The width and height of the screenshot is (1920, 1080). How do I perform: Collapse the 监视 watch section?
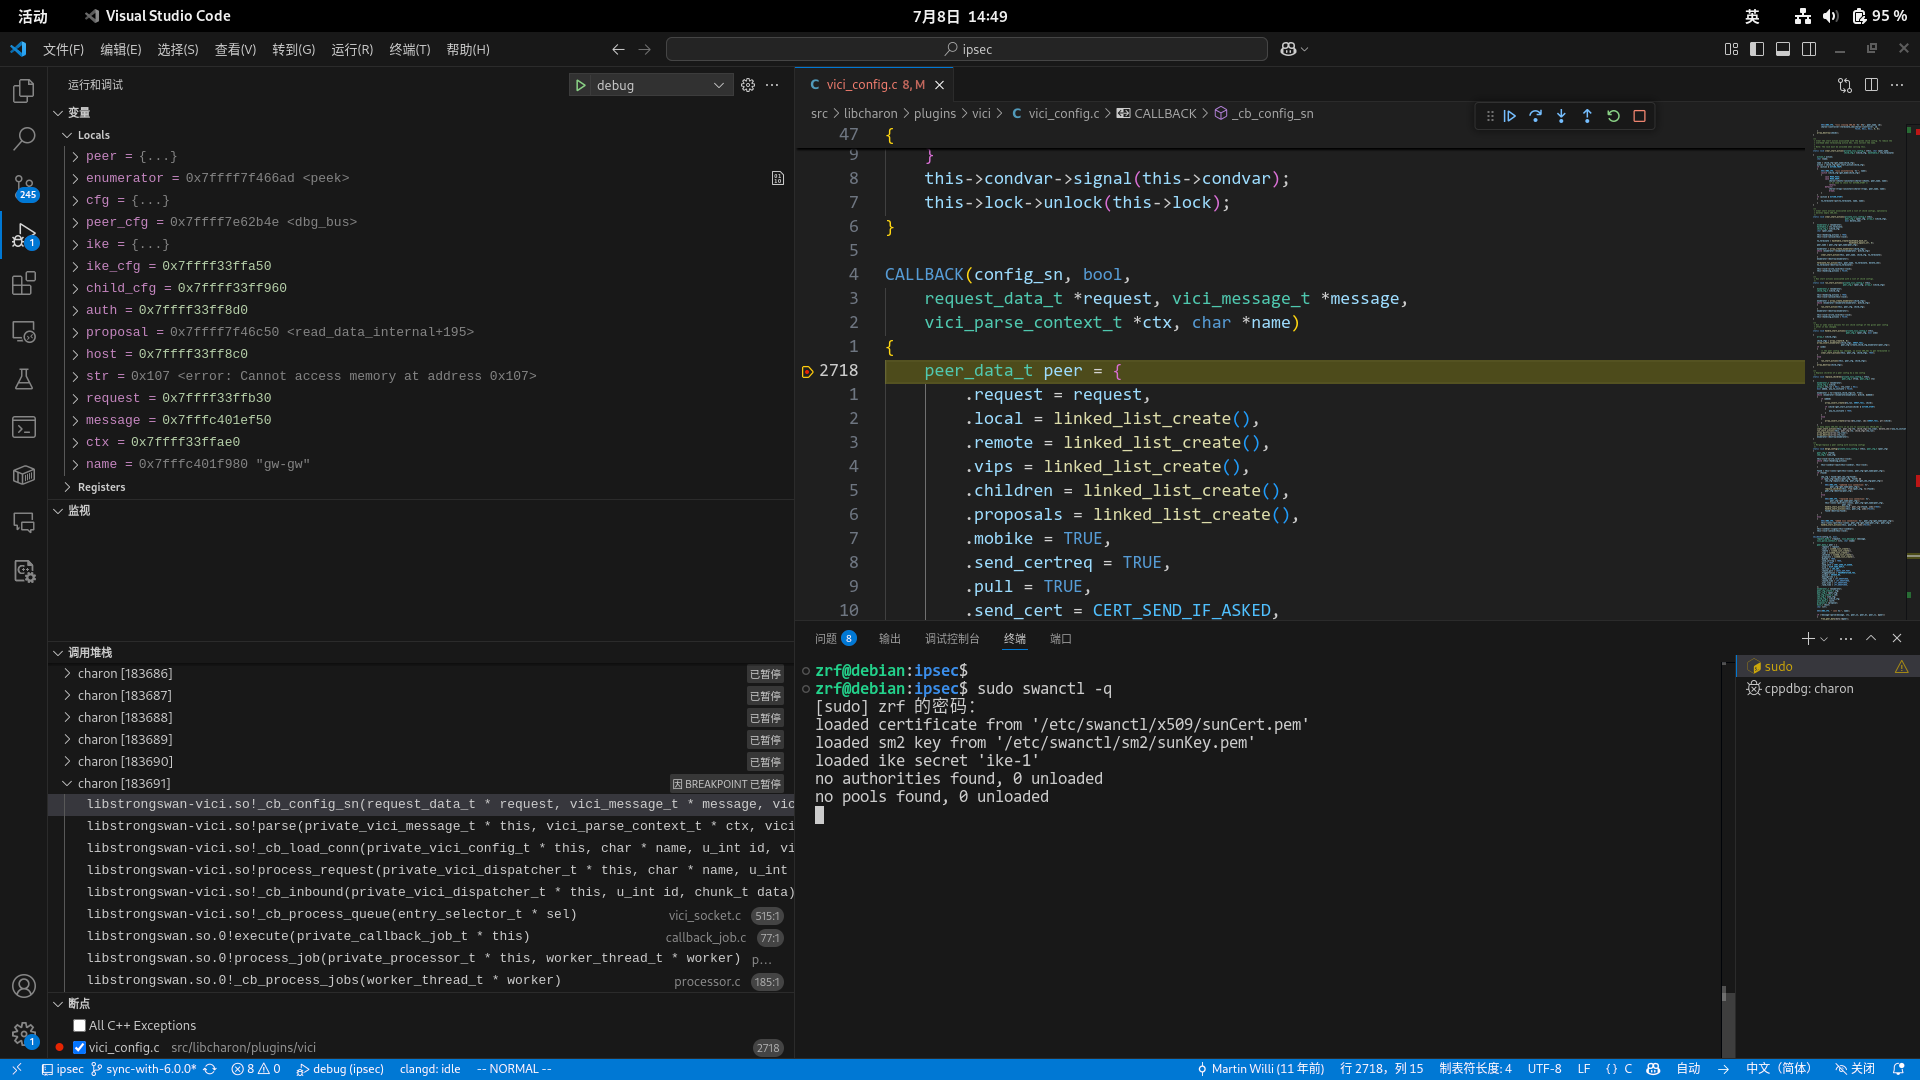(58, 511)
